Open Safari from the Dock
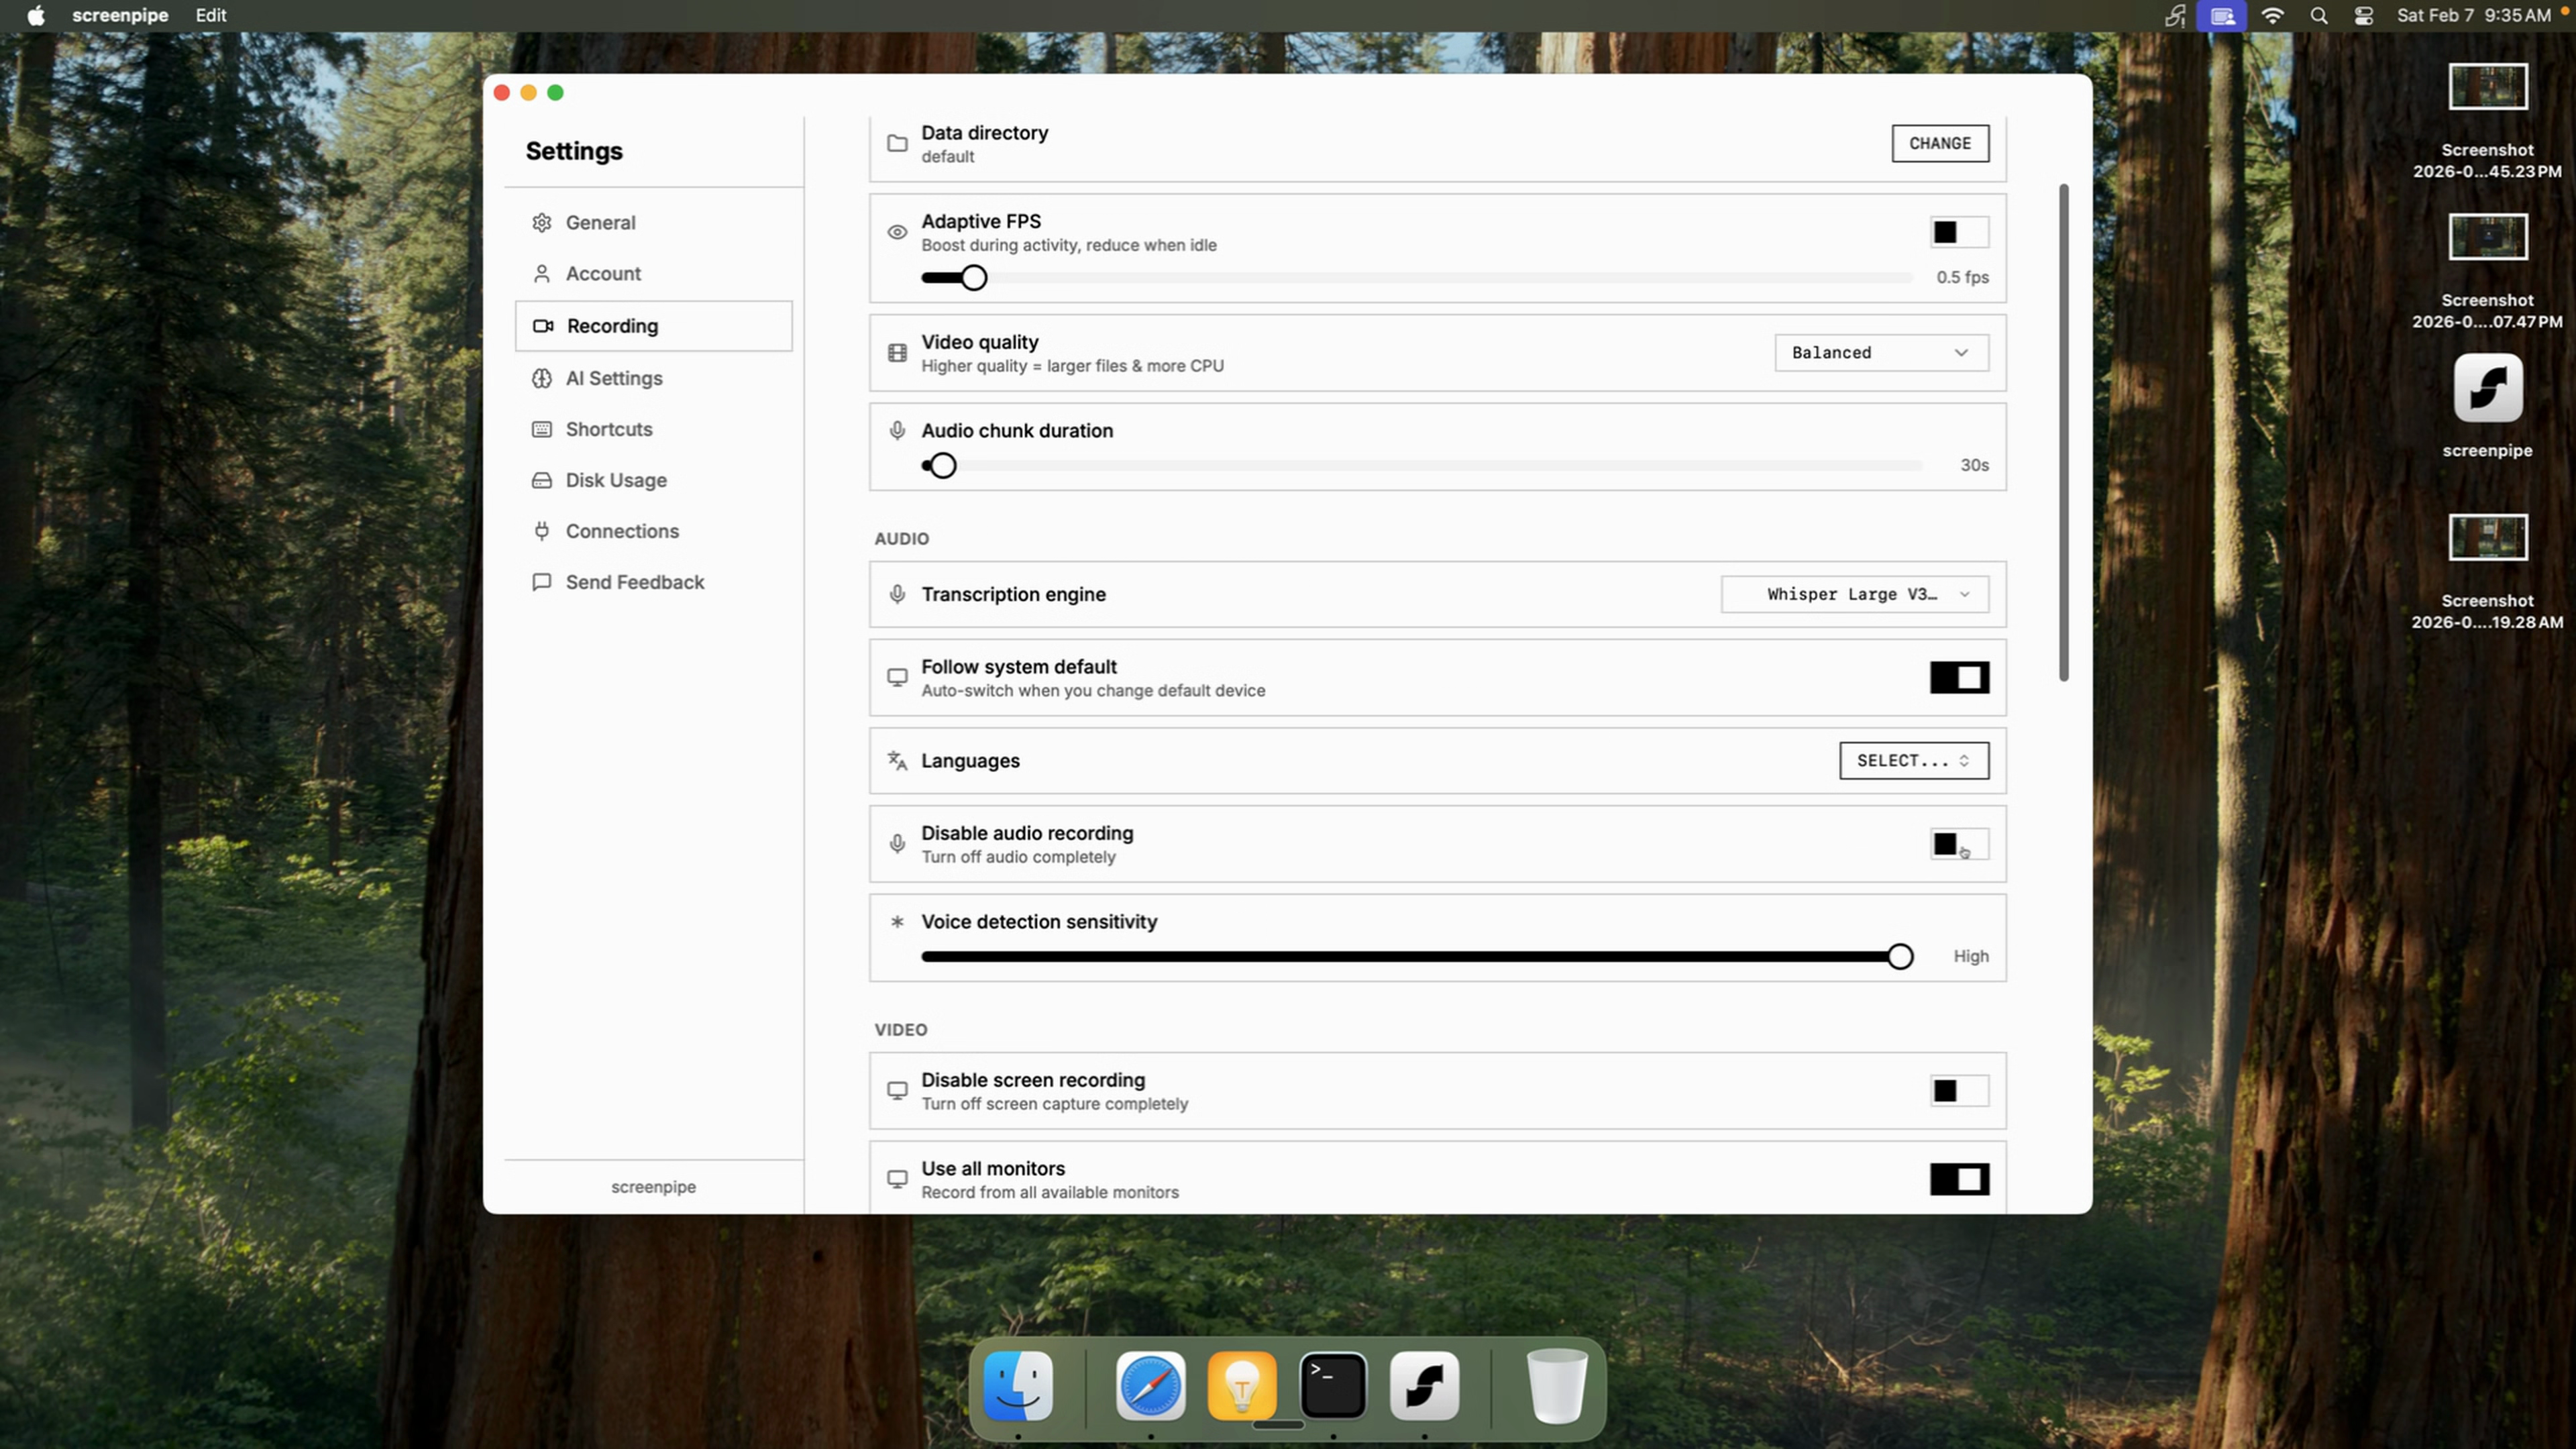 (x=1150, y=1386)
